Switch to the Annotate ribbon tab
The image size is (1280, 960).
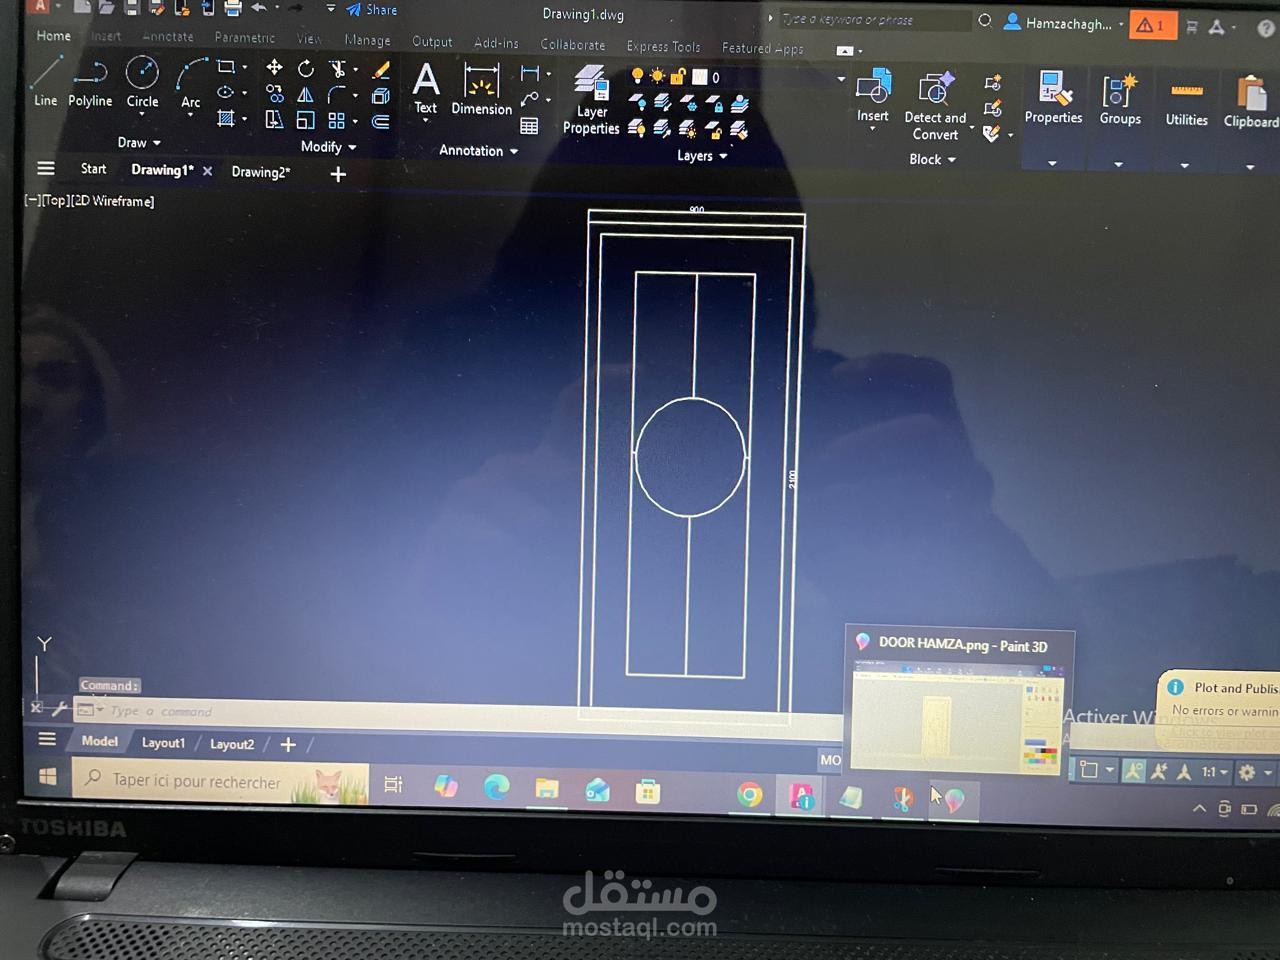click(166, 37)
